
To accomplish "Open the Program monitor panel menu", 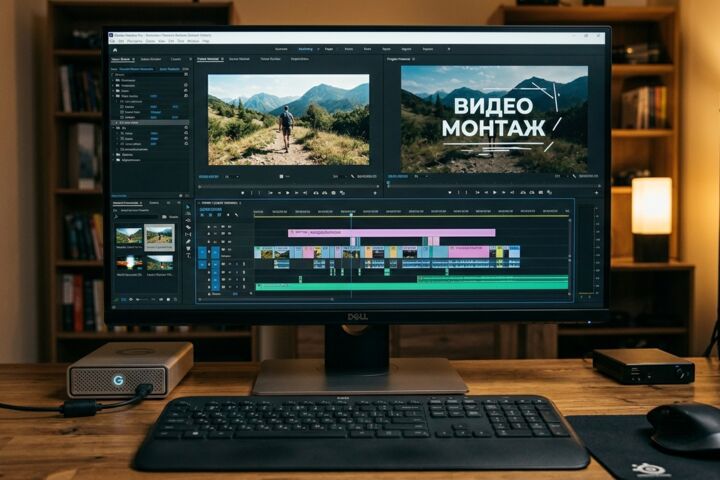I will [x=414, y=59].
